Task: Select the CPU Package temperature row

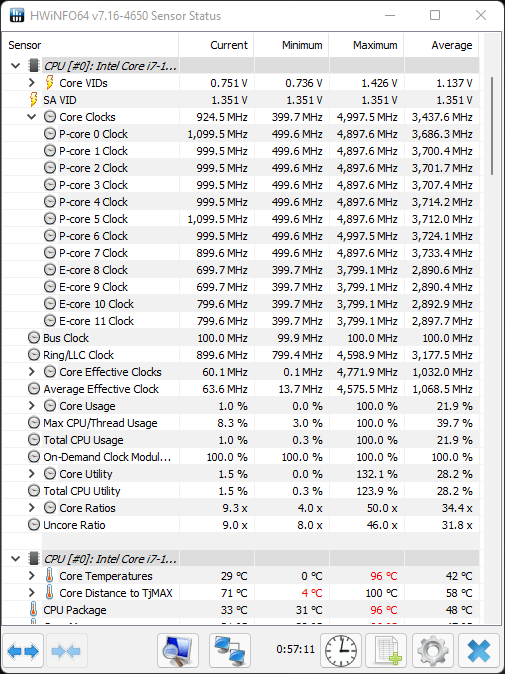Action: [x=241, y=610]
